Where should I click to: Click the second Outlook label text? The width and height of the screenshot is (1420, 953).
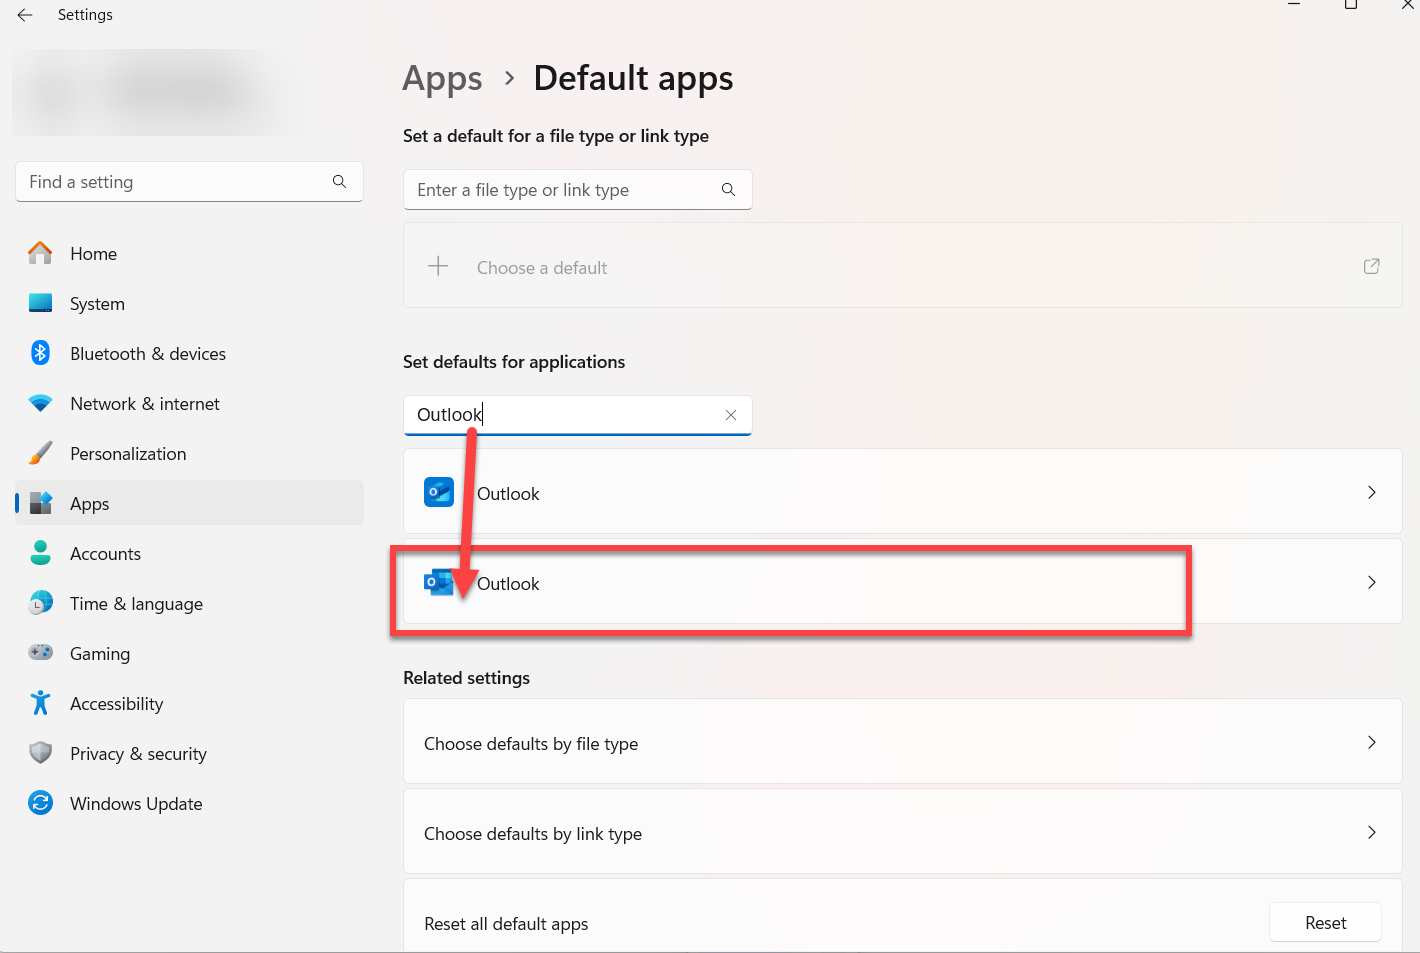[508, 583]
